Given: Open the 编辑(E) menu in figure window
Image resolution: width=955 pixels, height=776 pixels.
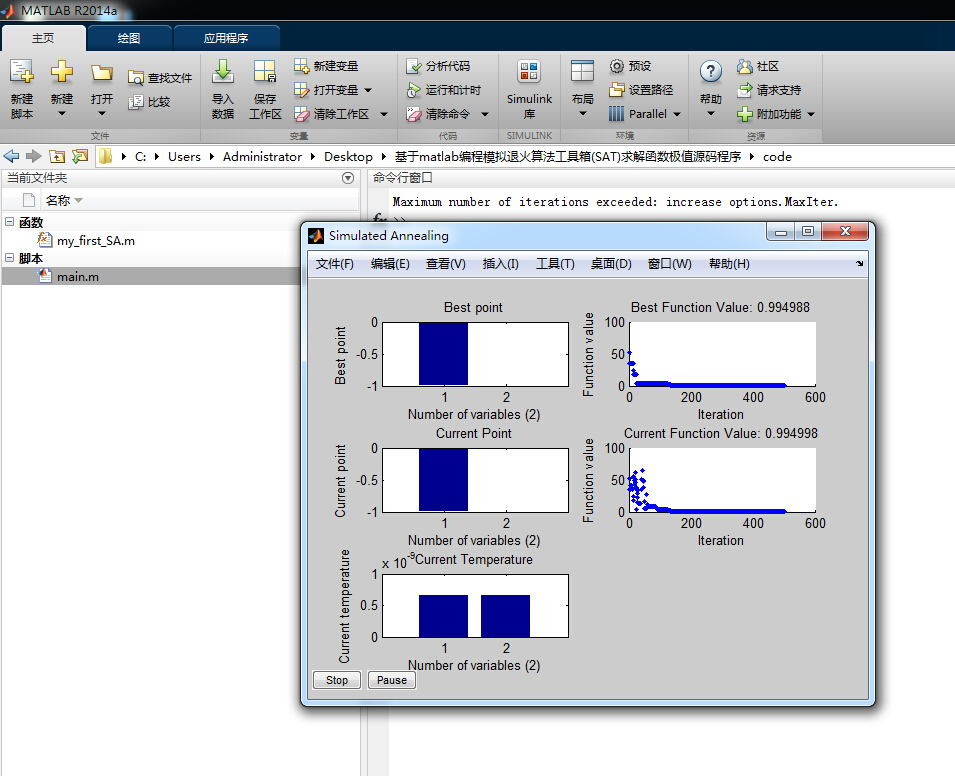Looking at the screenshot, I should click(390, 264).
